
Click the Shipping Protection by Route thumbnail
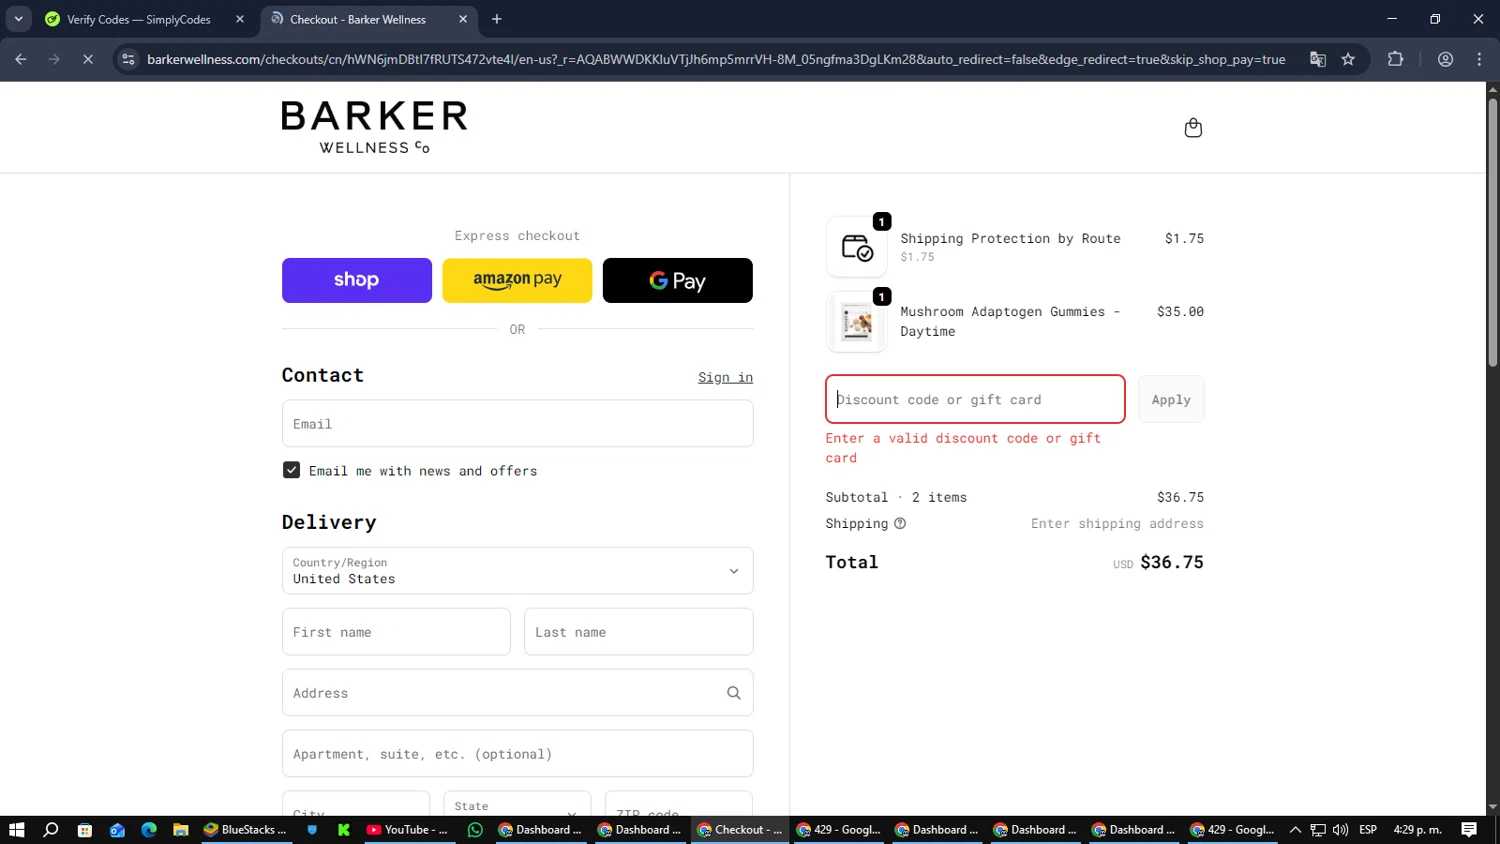[x=857, y=247]
